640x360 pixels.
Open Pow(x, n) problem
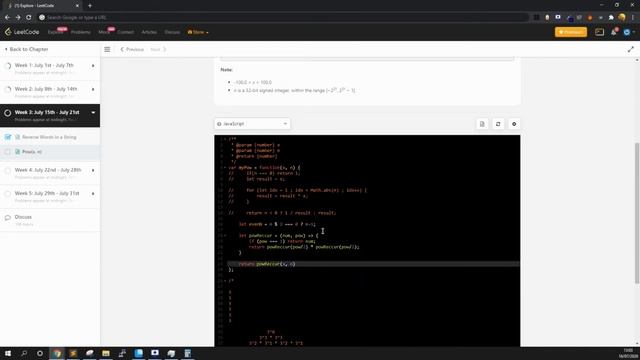pos(32,152)
